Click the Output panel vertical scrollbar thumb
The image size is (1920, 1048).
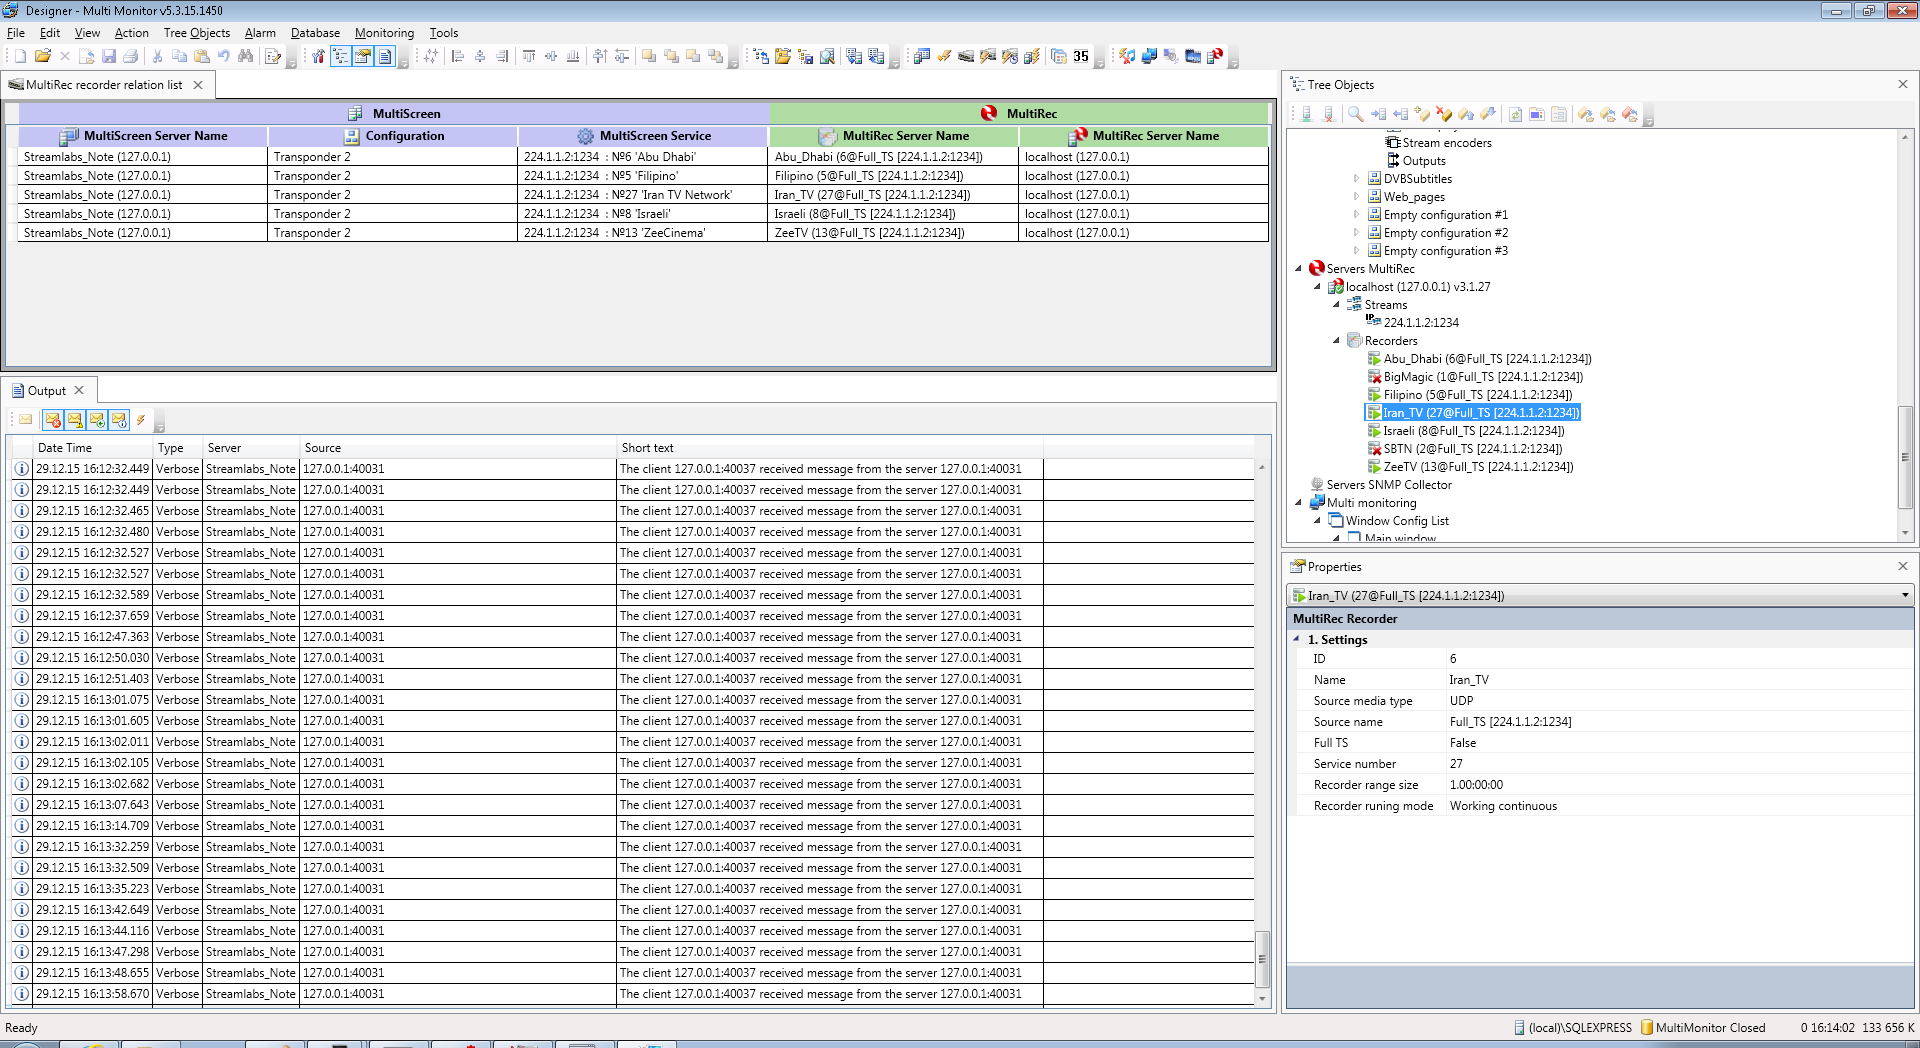[1262, 958]
